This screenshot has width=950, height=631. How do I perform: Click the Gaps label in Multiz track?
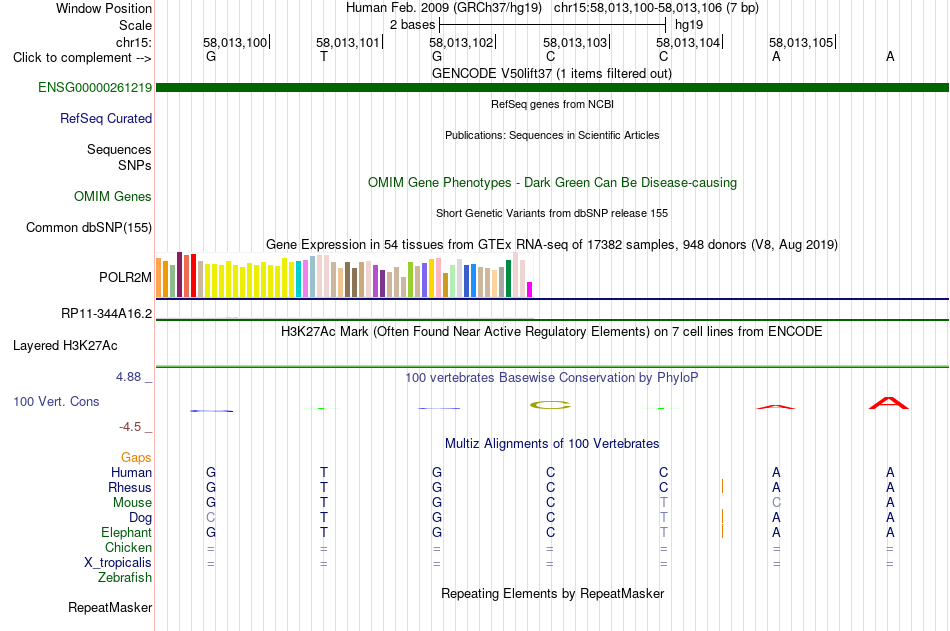[x=136, y=458]
